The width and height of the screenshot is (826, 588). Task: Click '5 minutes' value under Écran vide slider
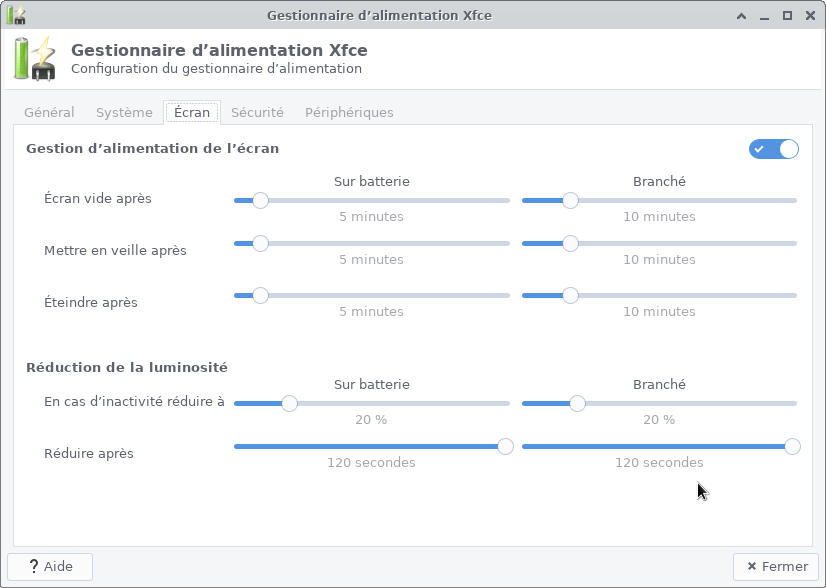click(371, 217)
